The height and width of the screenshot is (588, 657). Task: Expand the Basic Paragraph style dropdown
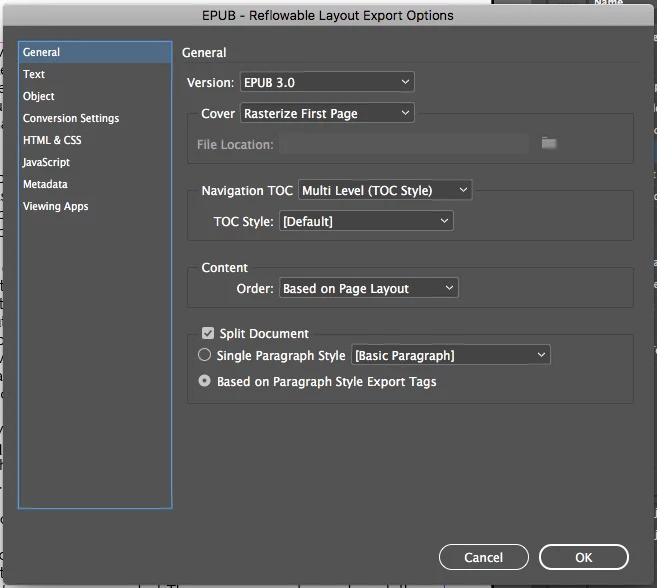click(x=451, y=355)
